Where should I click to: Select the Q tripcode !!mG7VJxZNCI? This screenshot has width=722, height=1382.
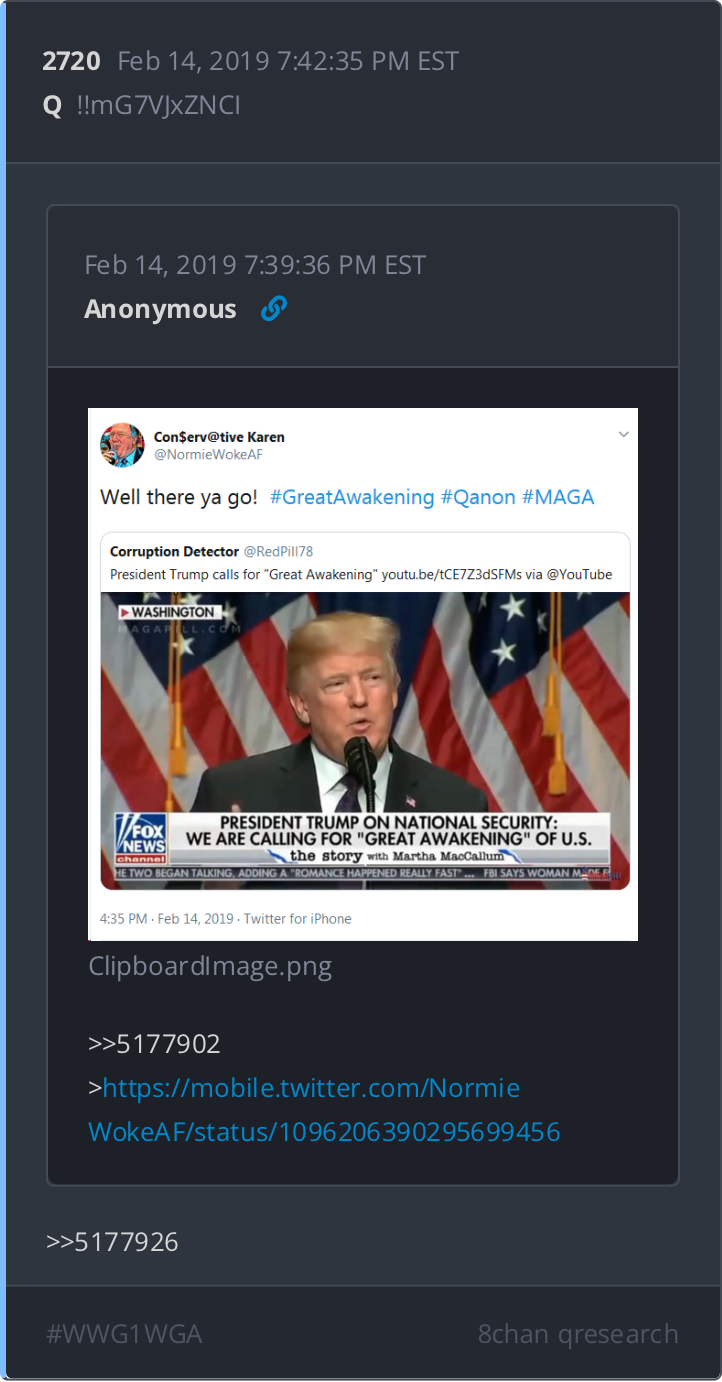[158, 105]
